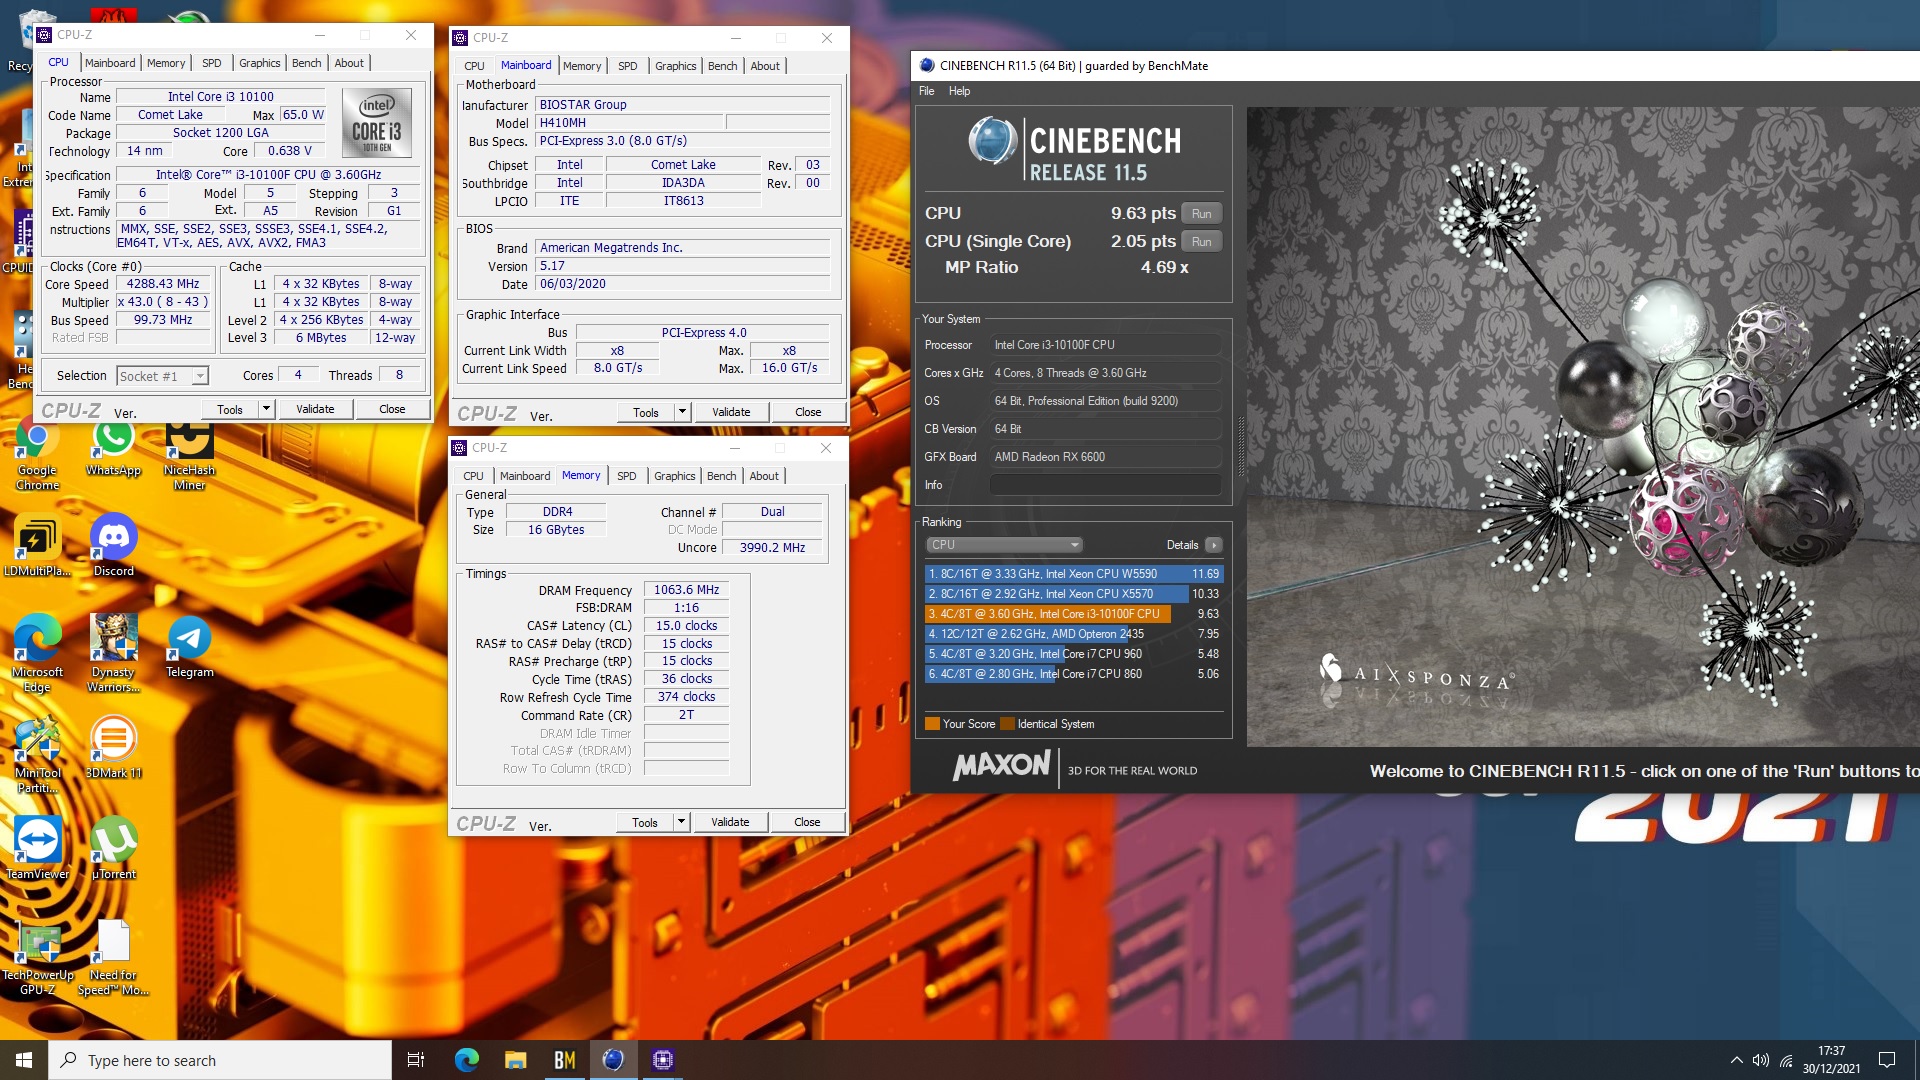Launch TeamViewer desktop shortcut
The height and width of the screenshot is (1080, 1920).
tap(37, 848)
